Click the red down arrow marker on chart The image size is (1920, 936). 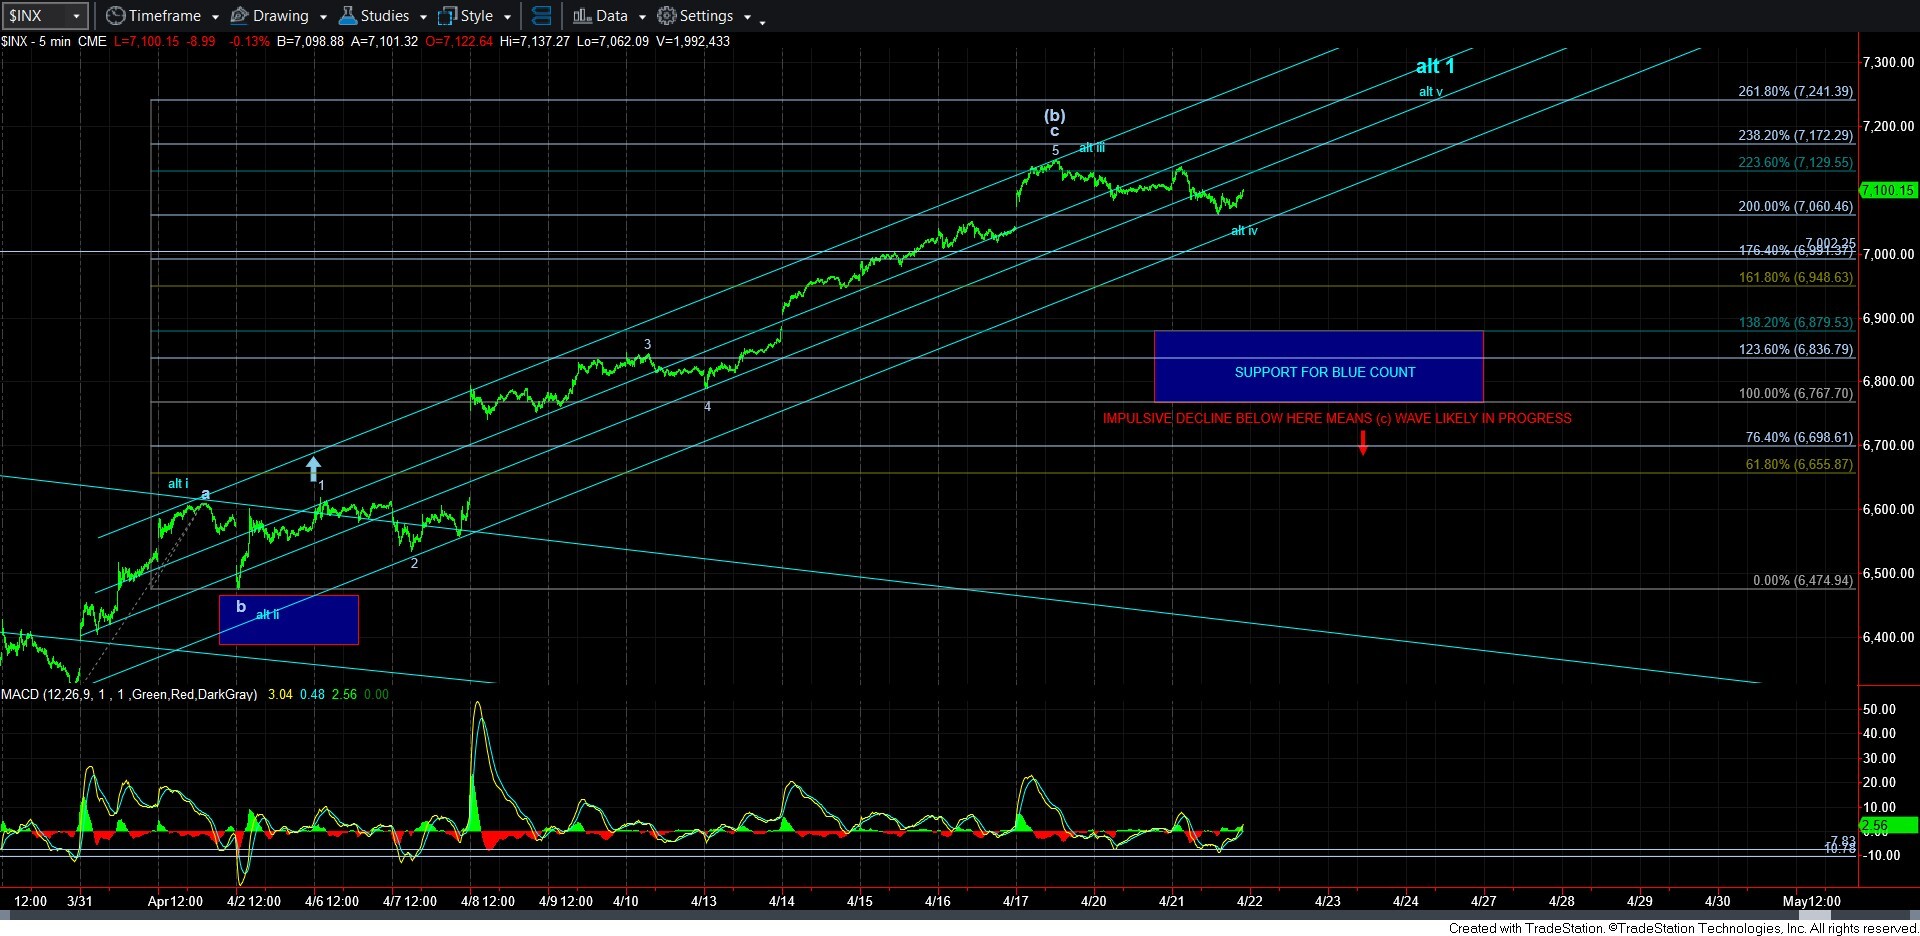point(1362,443)
